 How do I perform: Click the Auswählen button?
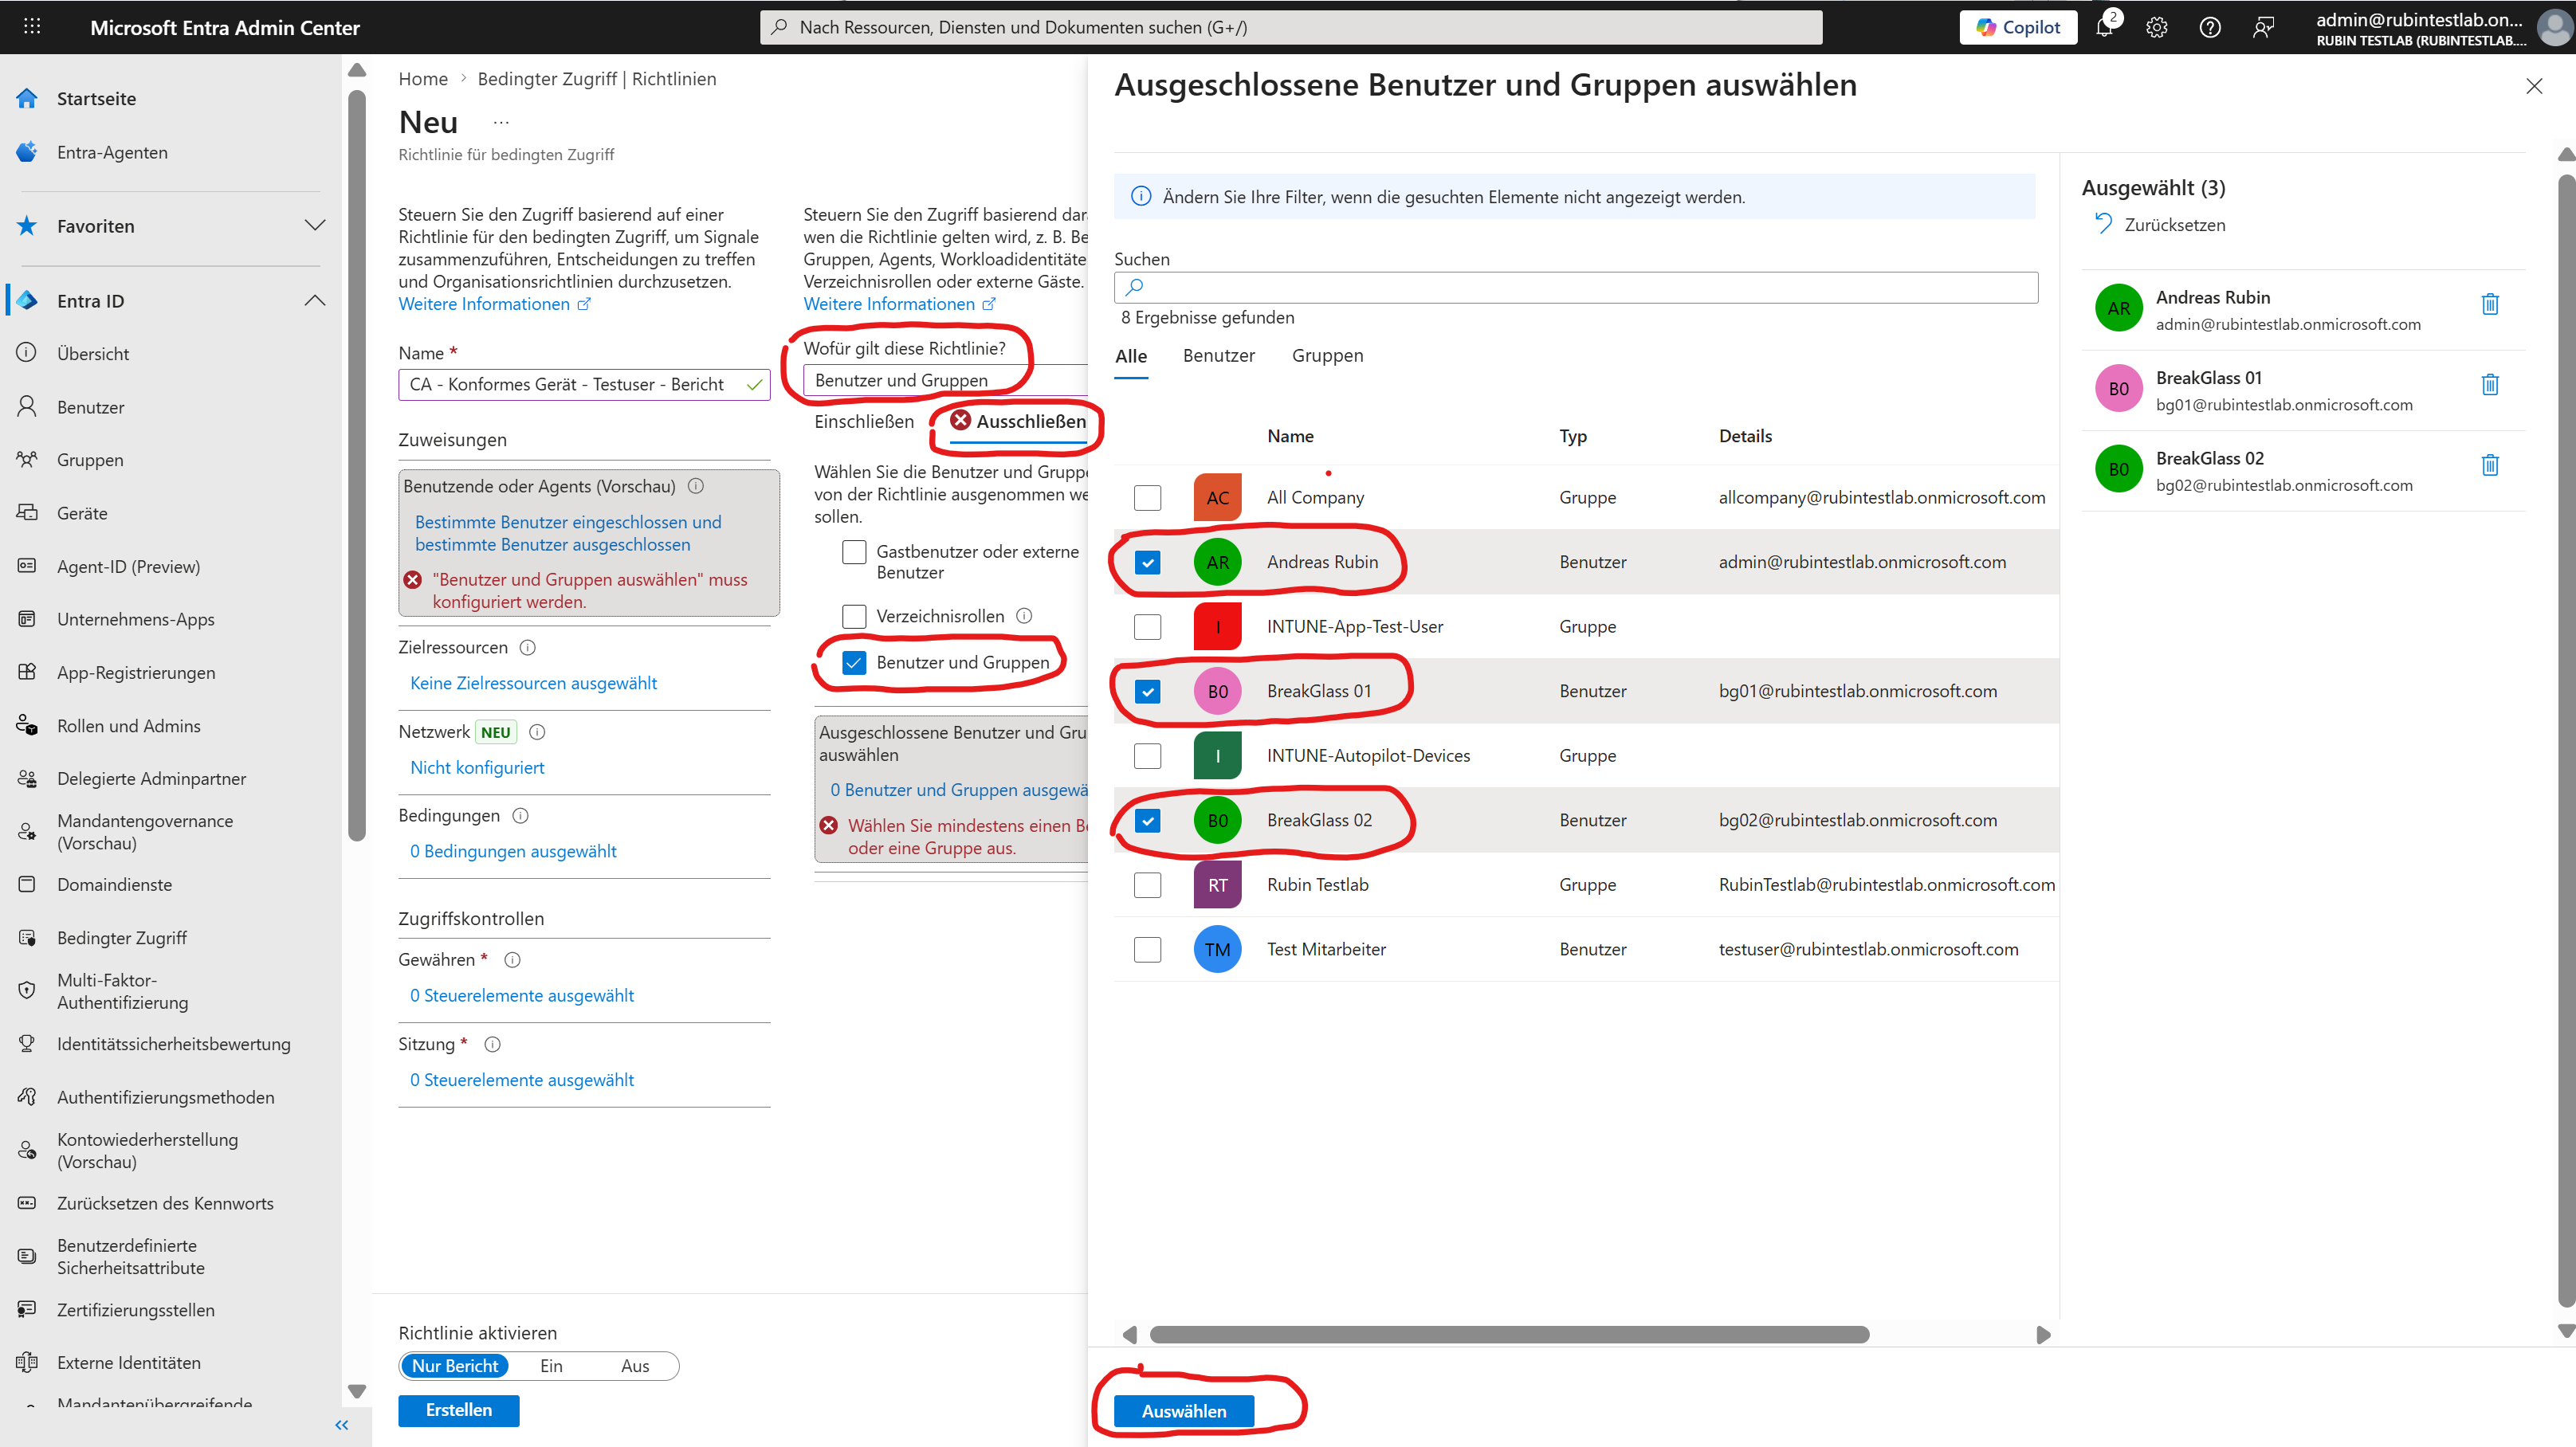click(1183, 1411)
